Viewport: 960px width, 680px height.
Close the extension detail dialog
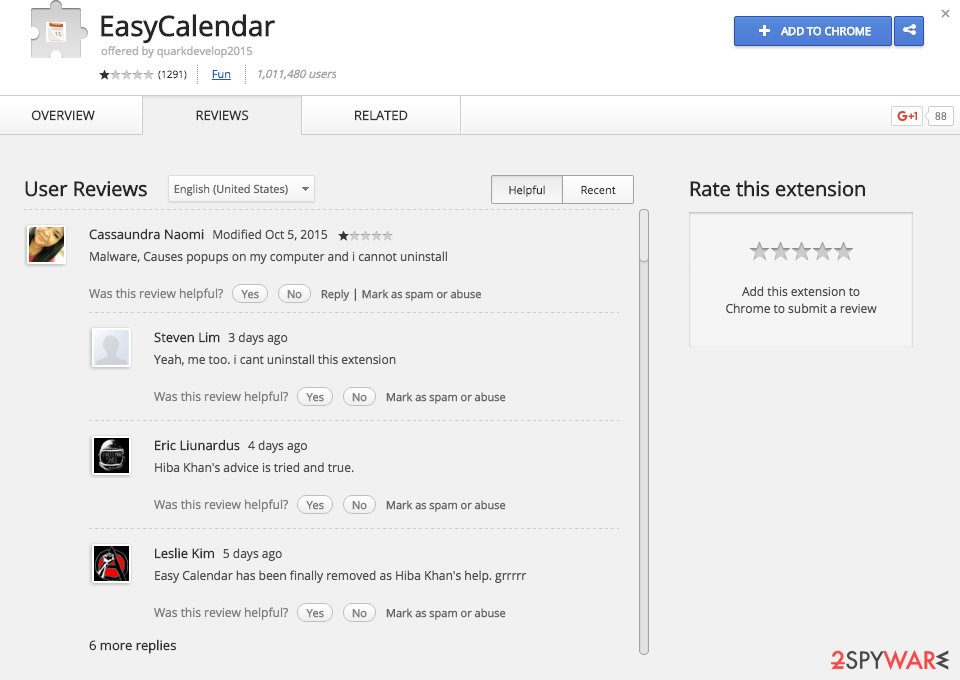coord(945,13)
